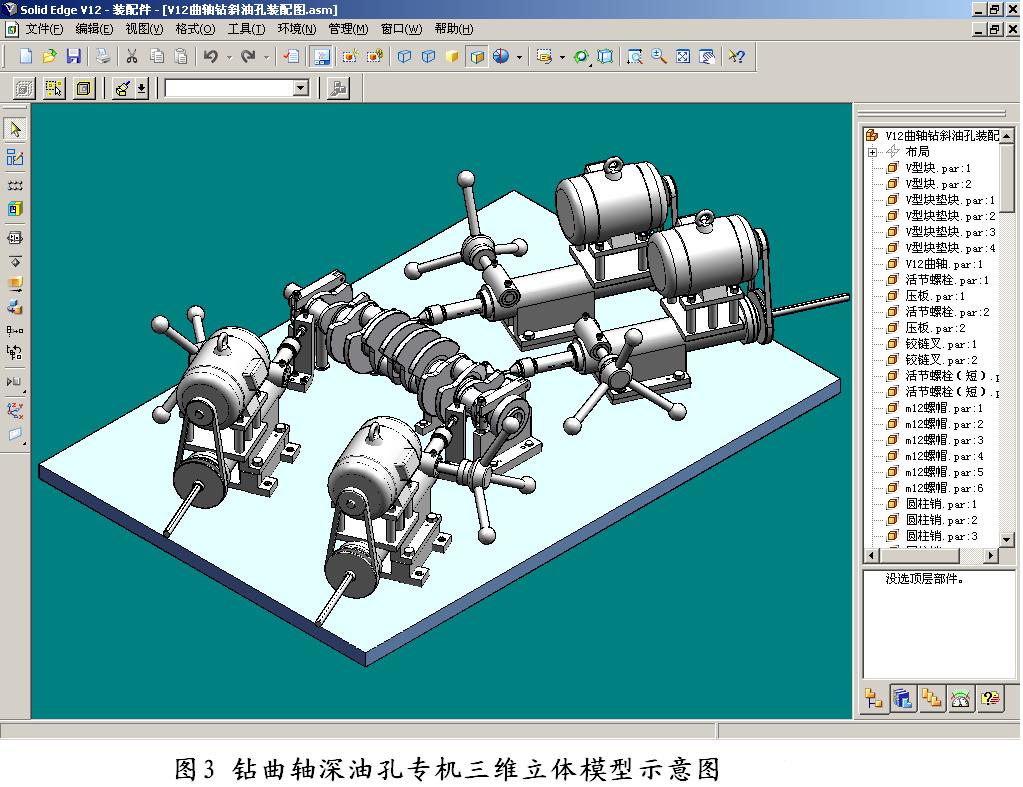Click the common views cube icon

pyautogui.click(x=605, y=57)
